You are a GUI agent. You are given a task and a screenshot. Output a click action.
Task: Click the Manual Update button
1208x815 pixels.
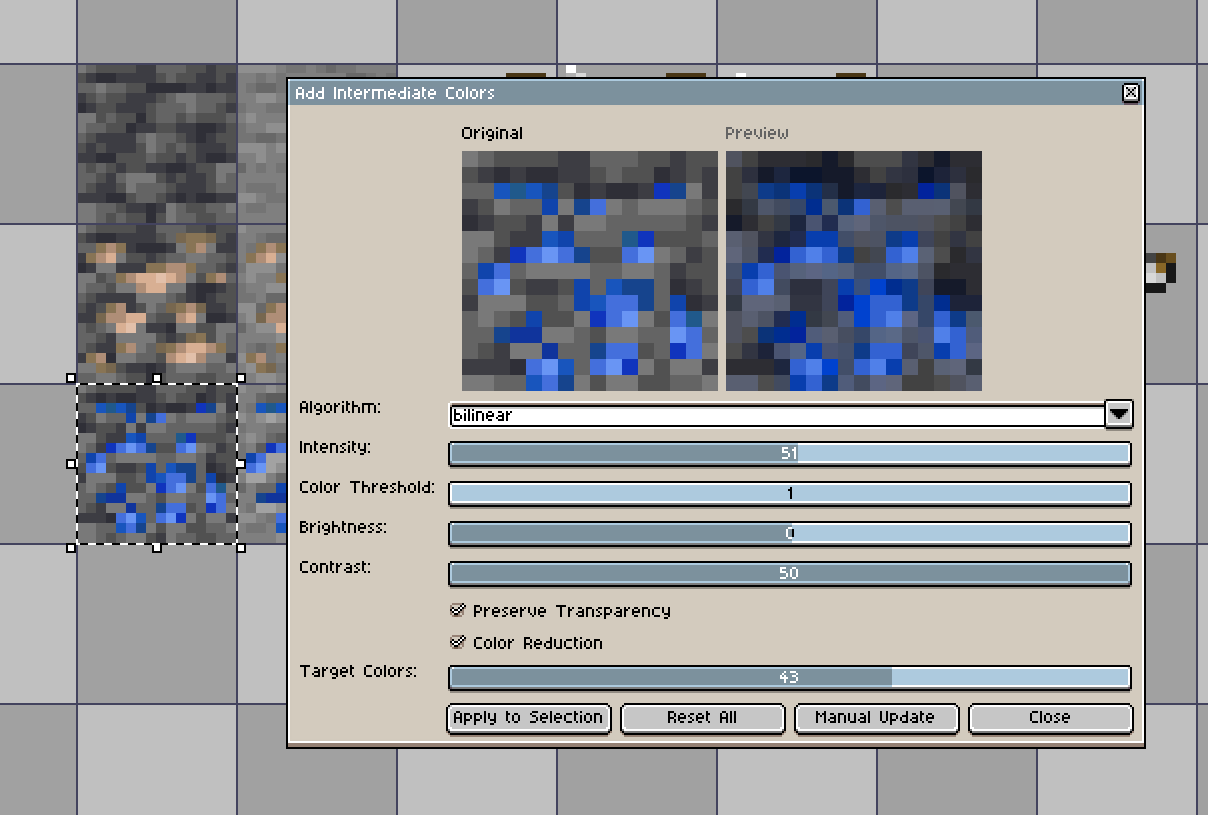click(x=876, y=718)
